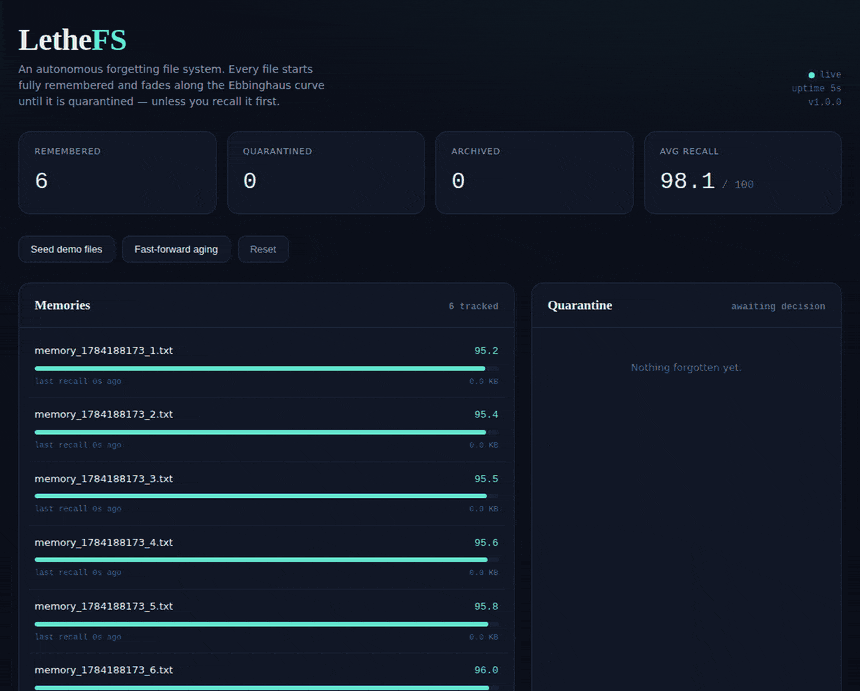Click the live status indicator dot
Viewport: 860px width, 691px height.
(x=812, y=75)
